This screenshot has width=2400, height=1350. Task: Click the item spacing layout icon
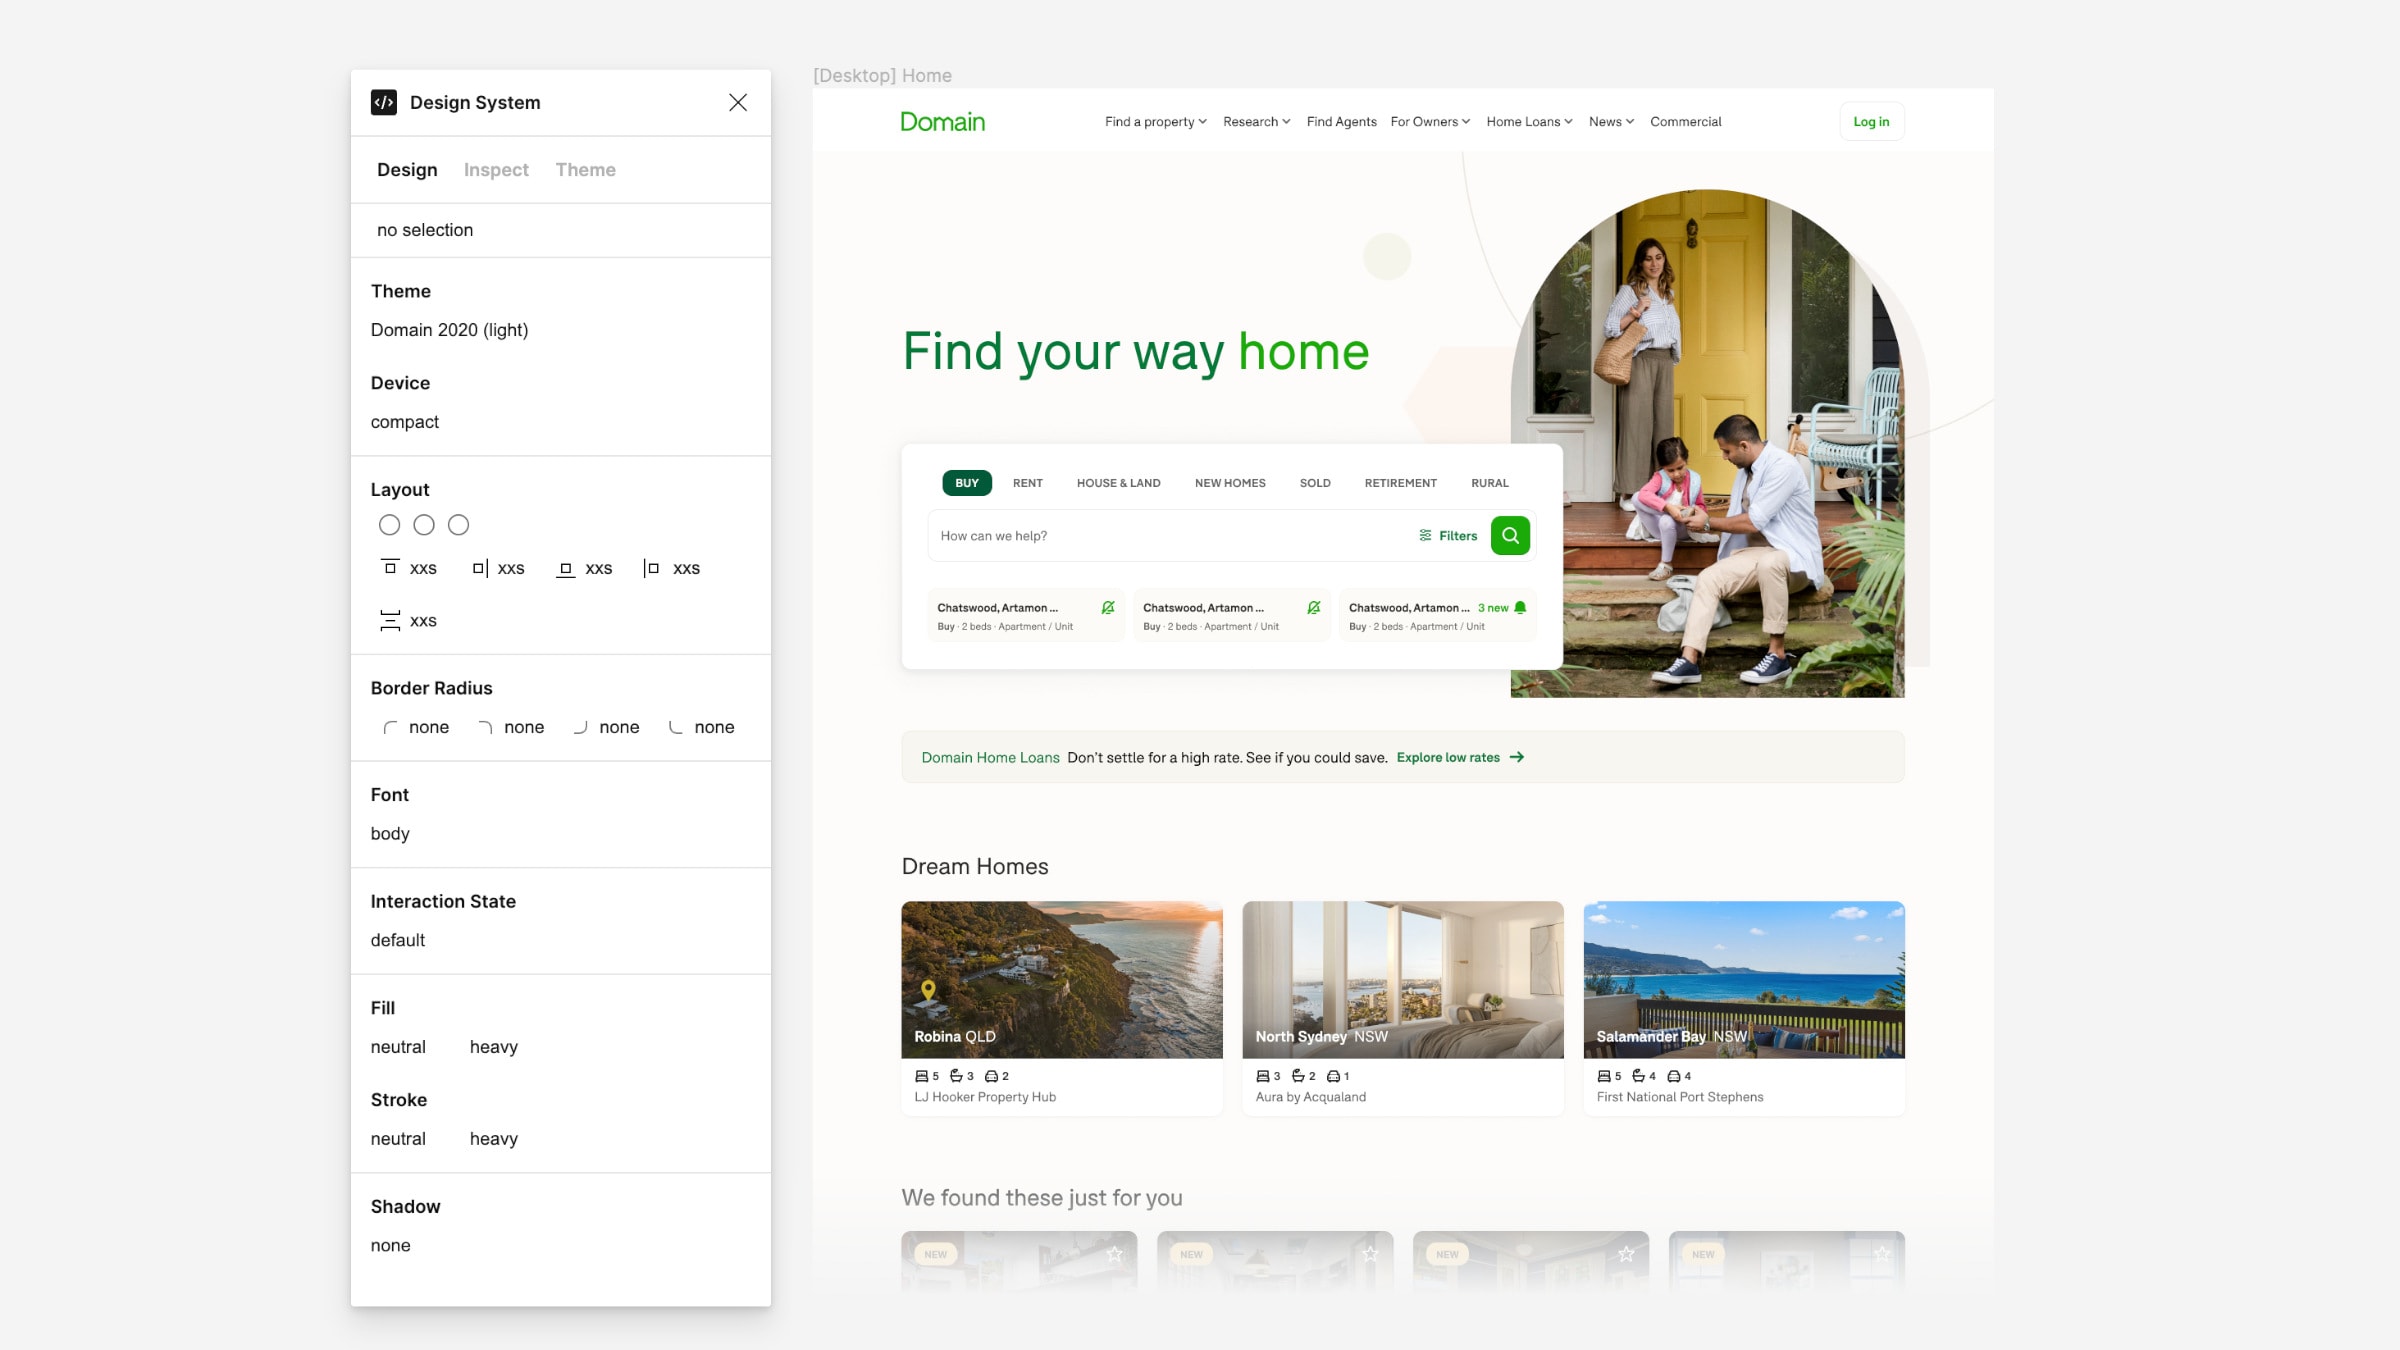[390, 620]
